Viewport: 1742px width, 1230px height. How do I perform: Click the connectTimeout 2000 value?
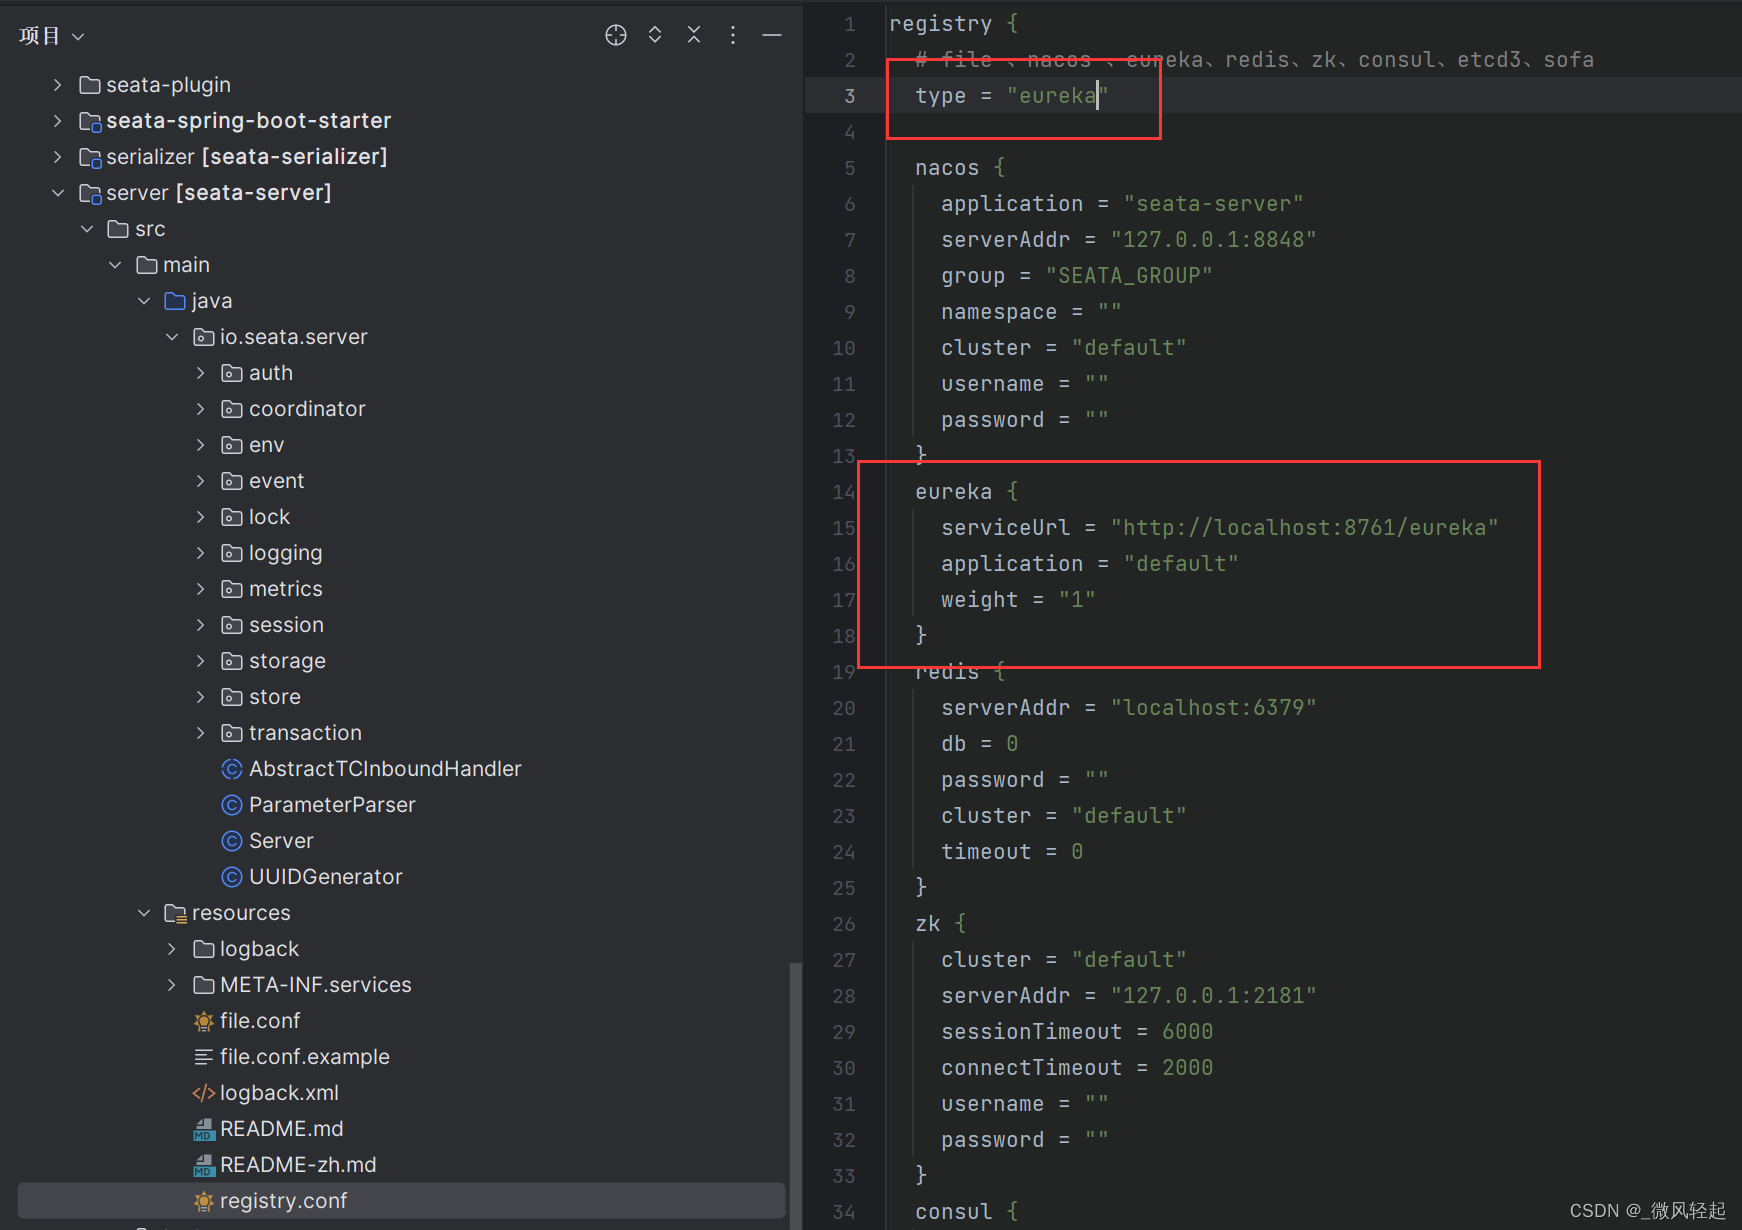(x=1187, y=1068)
